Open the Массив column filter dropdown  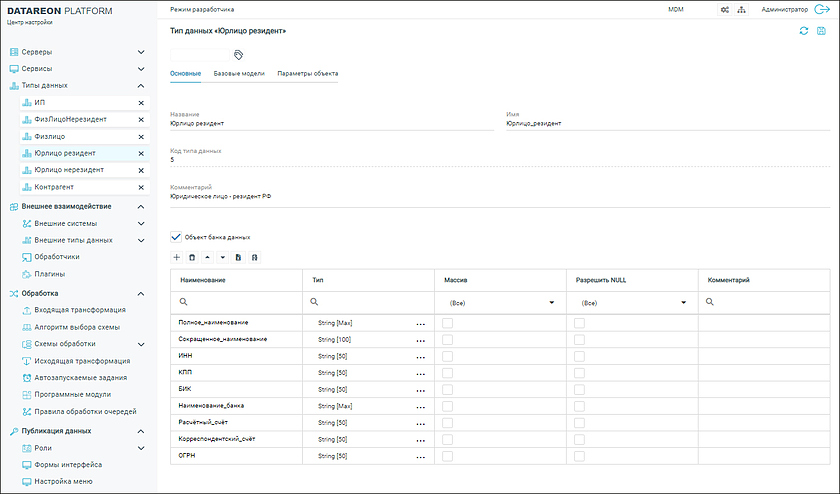551,301
